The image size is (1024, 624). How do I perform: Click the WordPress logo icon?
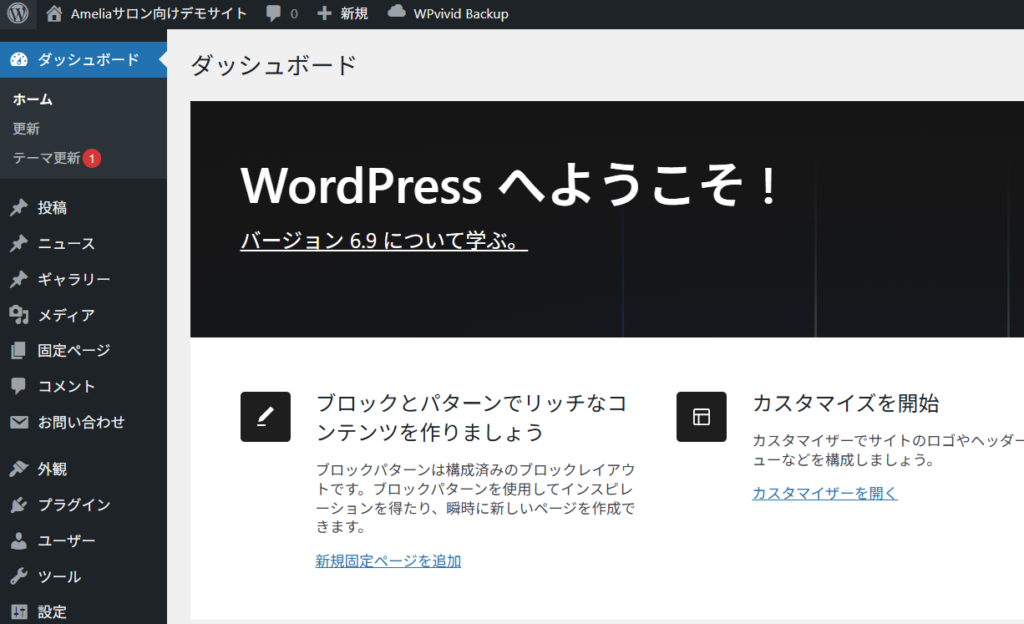coord(18,14)
